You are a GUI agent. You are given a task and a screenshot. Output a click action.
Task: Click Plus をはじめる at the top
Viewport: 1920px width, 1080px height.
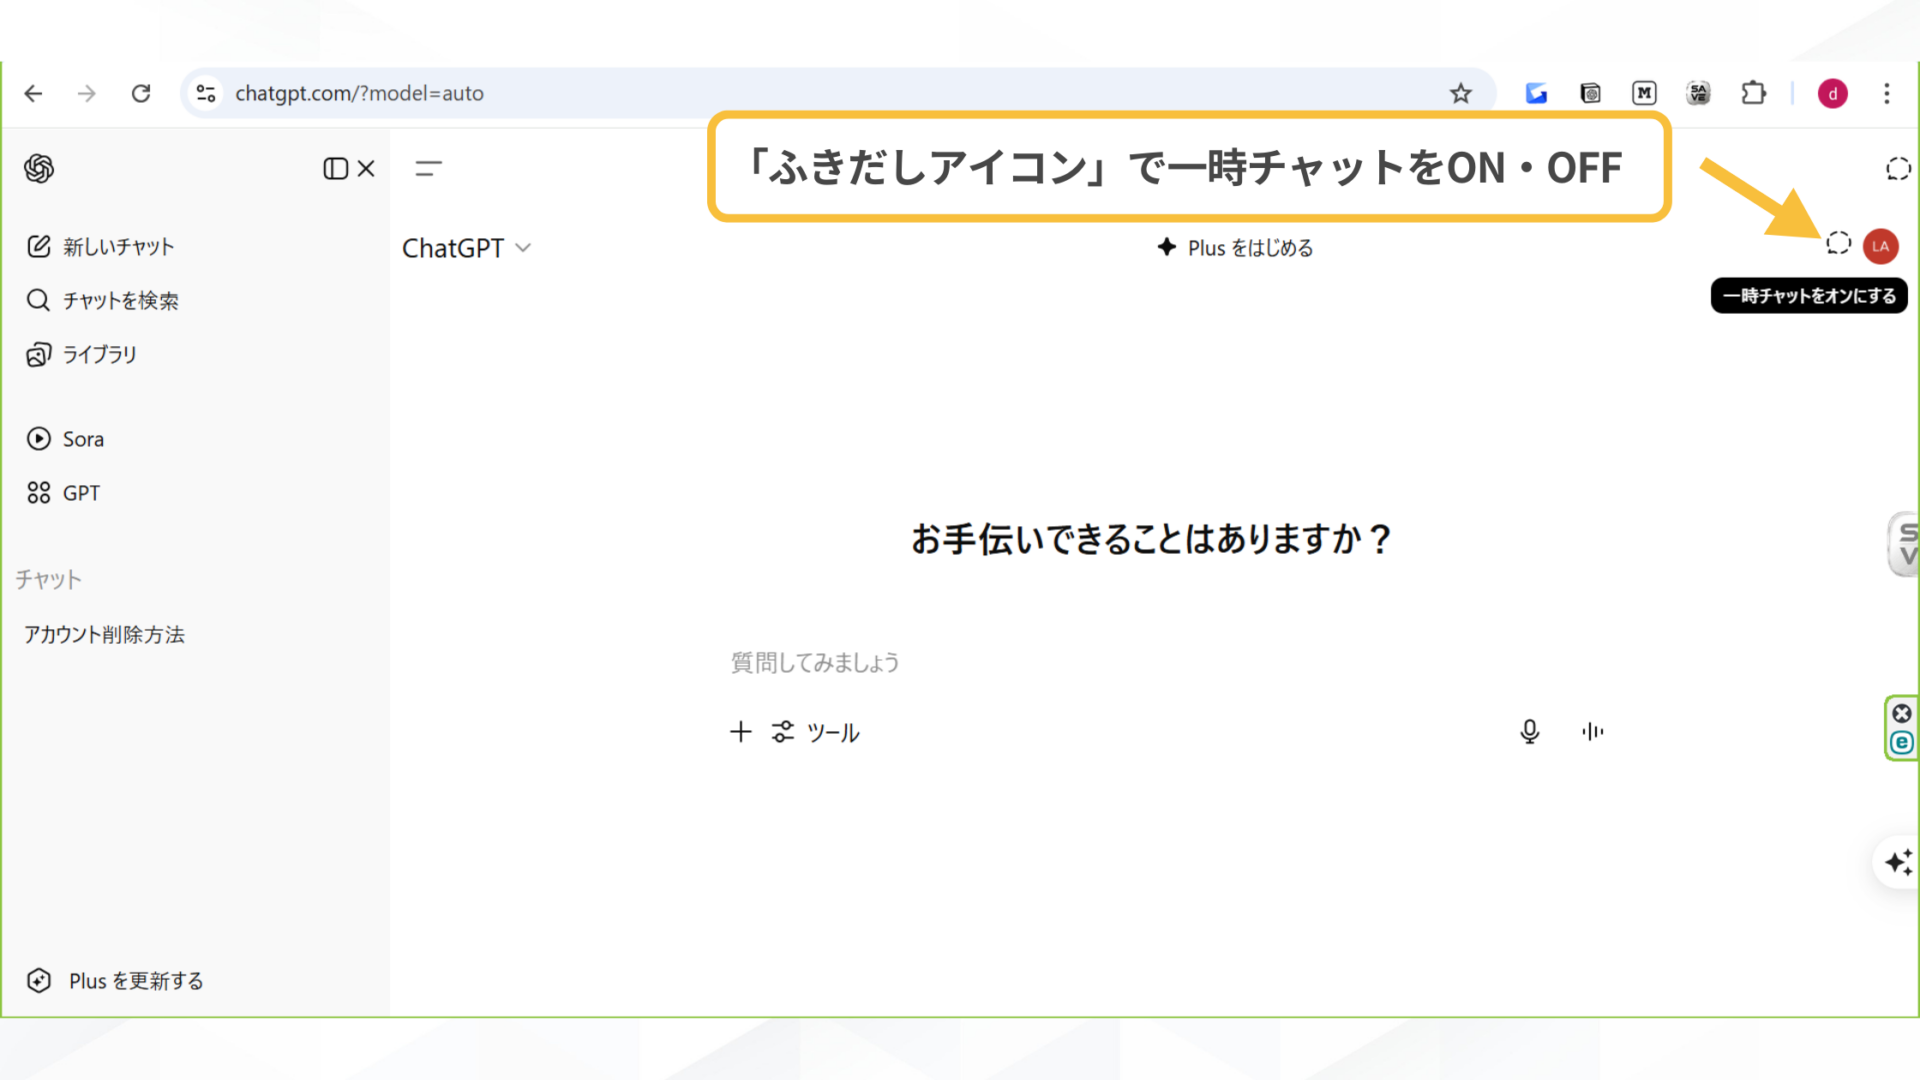1235,247
